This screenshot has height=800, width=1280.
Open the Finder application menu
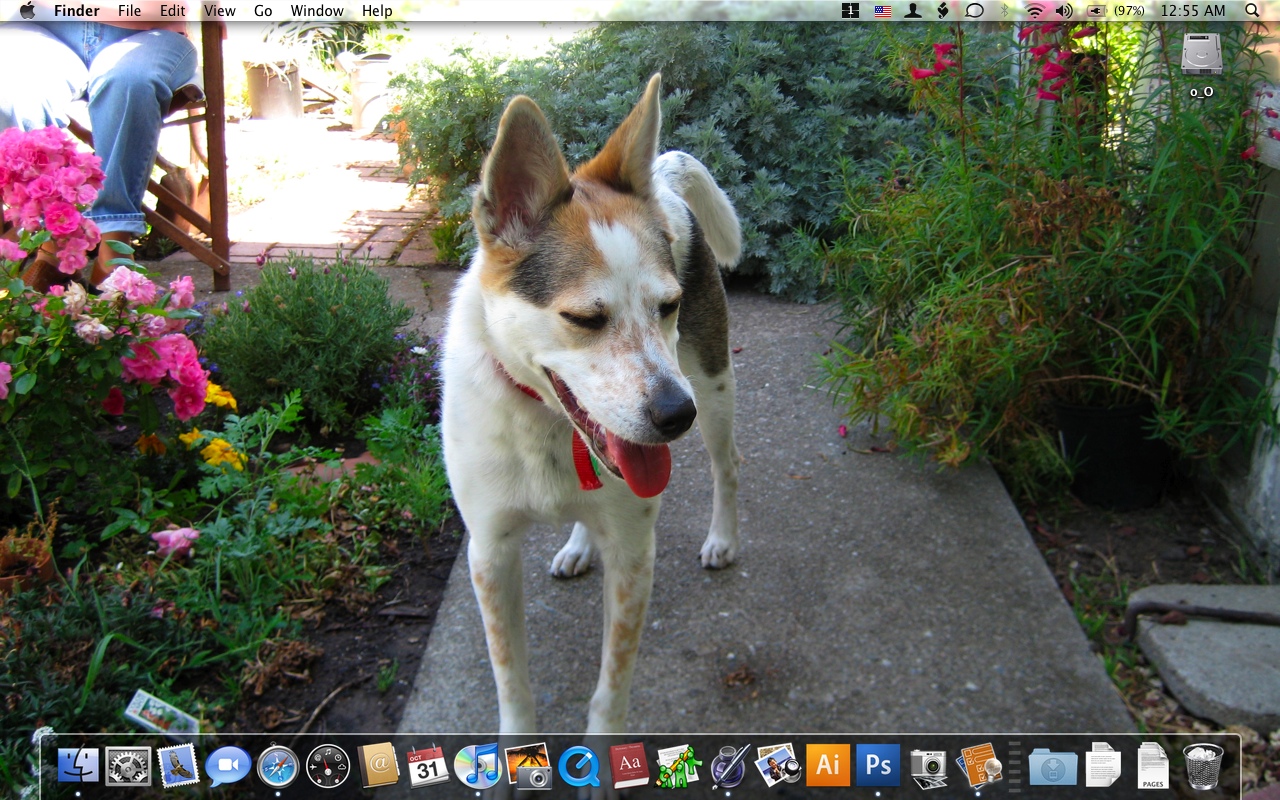click(x=77, y=10)
